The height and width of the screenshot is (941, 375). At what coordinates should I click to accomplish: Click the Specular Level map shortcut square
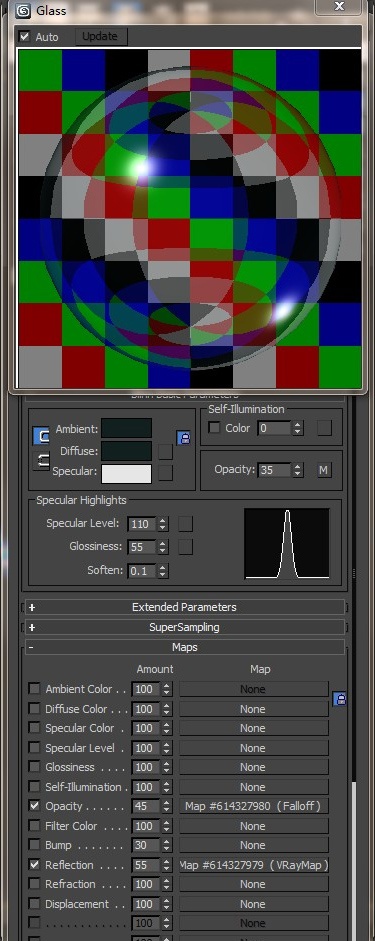[185, 524]
